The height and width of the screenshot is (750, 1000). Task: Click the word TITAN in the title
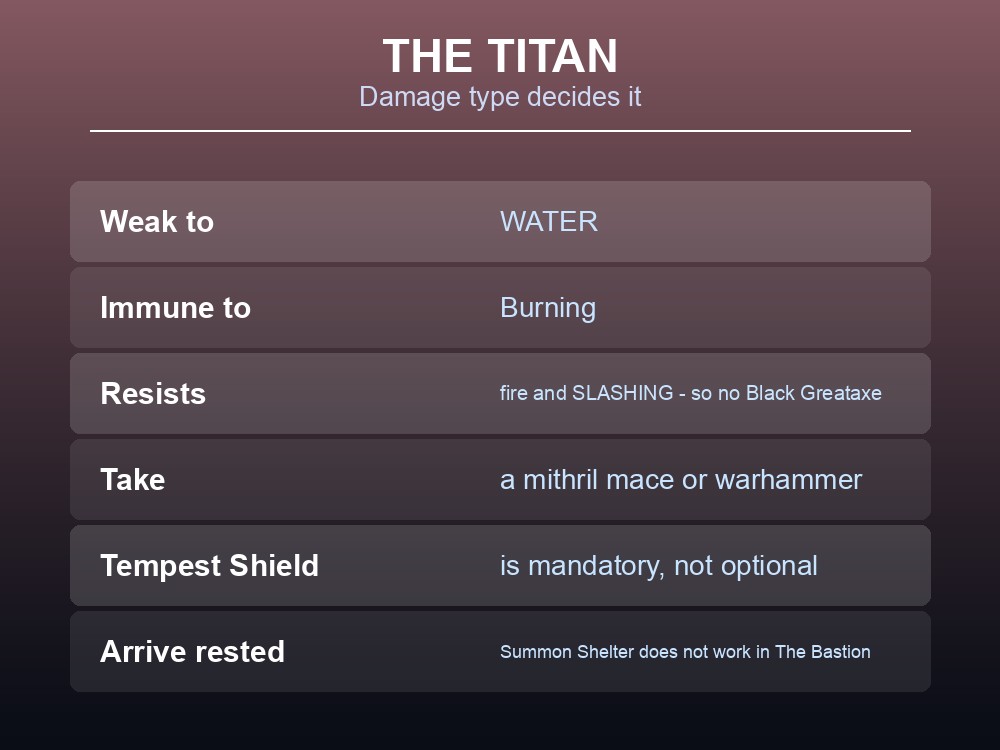point(553,56)
